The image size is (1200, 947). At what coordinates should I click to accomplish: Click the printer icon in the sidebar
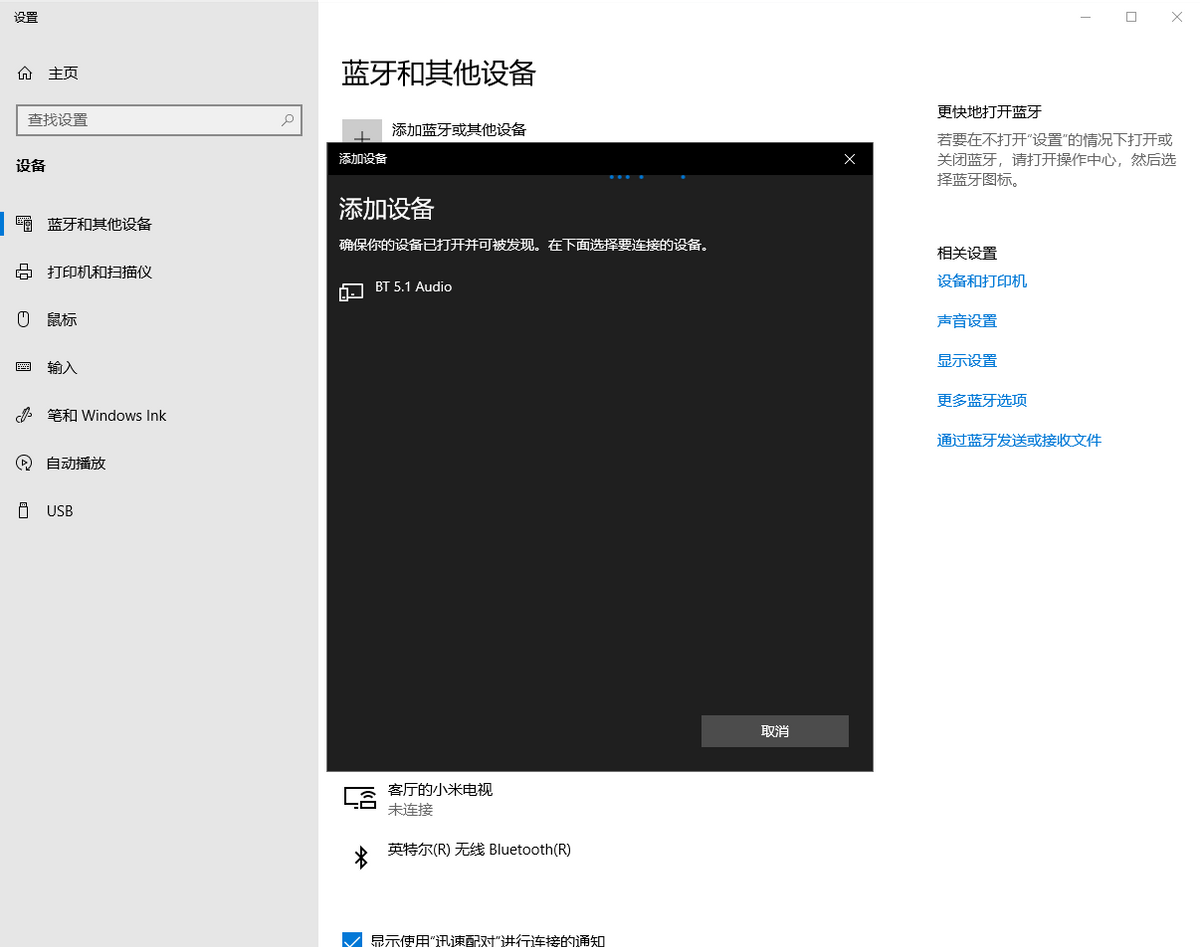(25, 272)
